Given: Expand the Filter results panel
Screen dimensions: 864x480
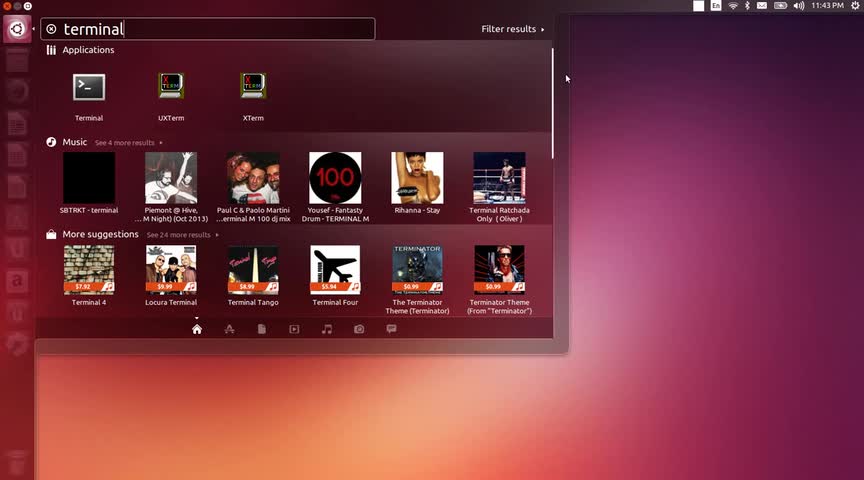Looking at the screenshot, I should [x=512, y=29].
